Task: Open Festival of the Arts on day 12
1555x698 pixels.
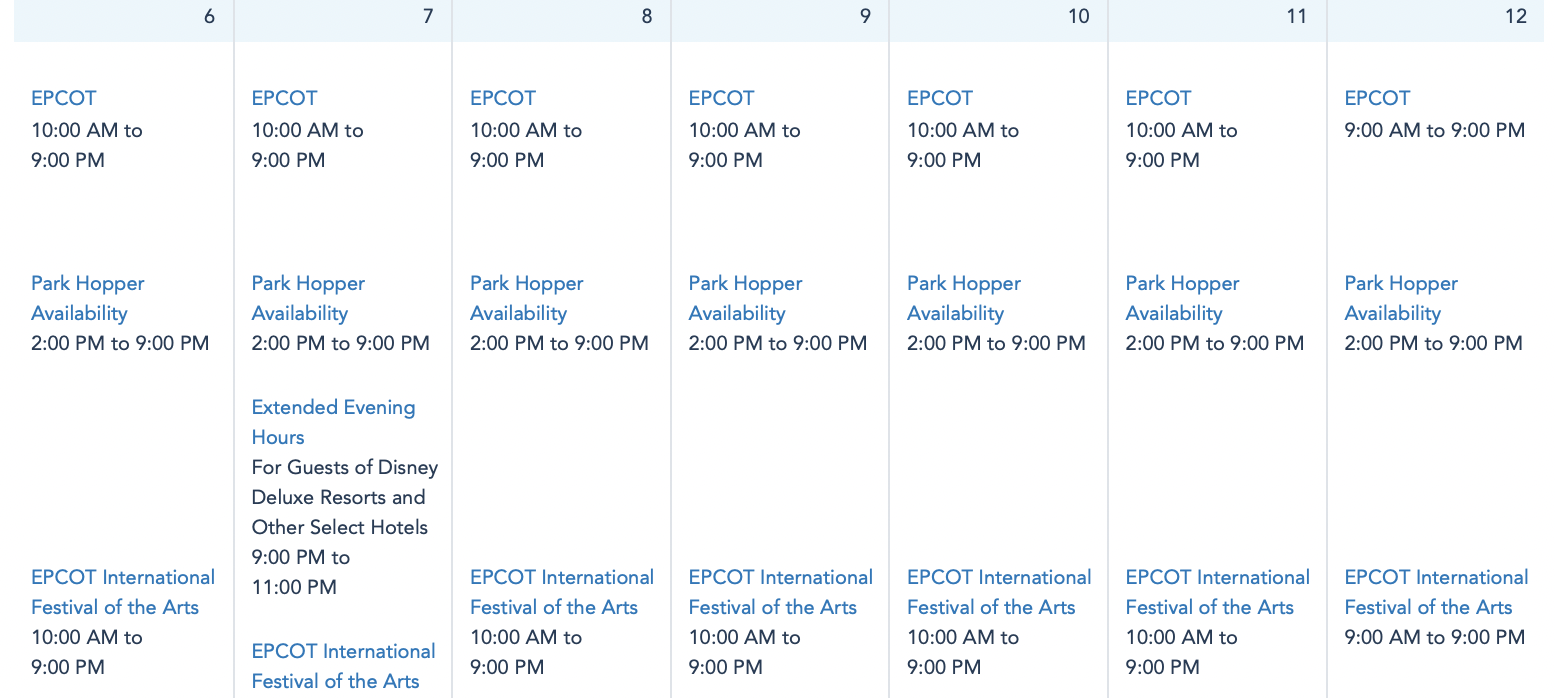Action: 1436,592
